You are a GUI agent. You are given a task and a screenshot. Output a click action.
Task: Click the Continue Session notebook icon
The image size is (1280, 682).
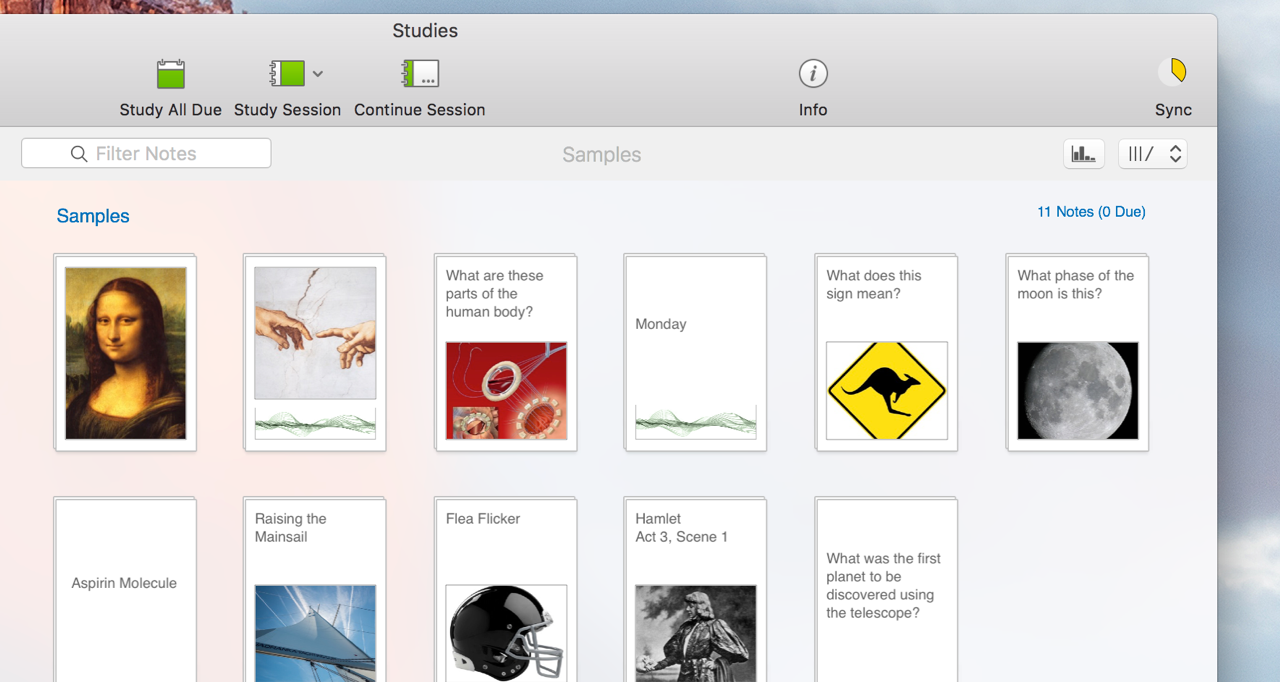coord(420,73)
